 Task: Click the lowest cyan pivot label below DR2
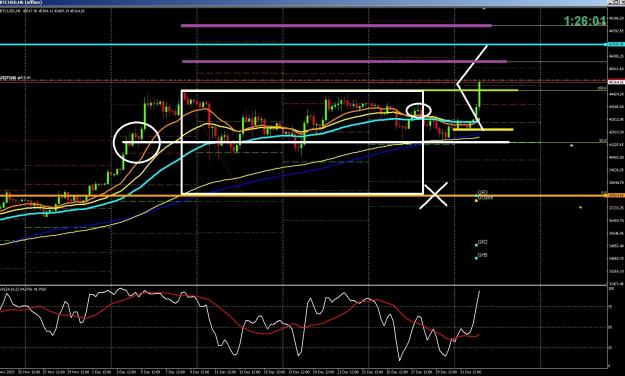point(483,255)
